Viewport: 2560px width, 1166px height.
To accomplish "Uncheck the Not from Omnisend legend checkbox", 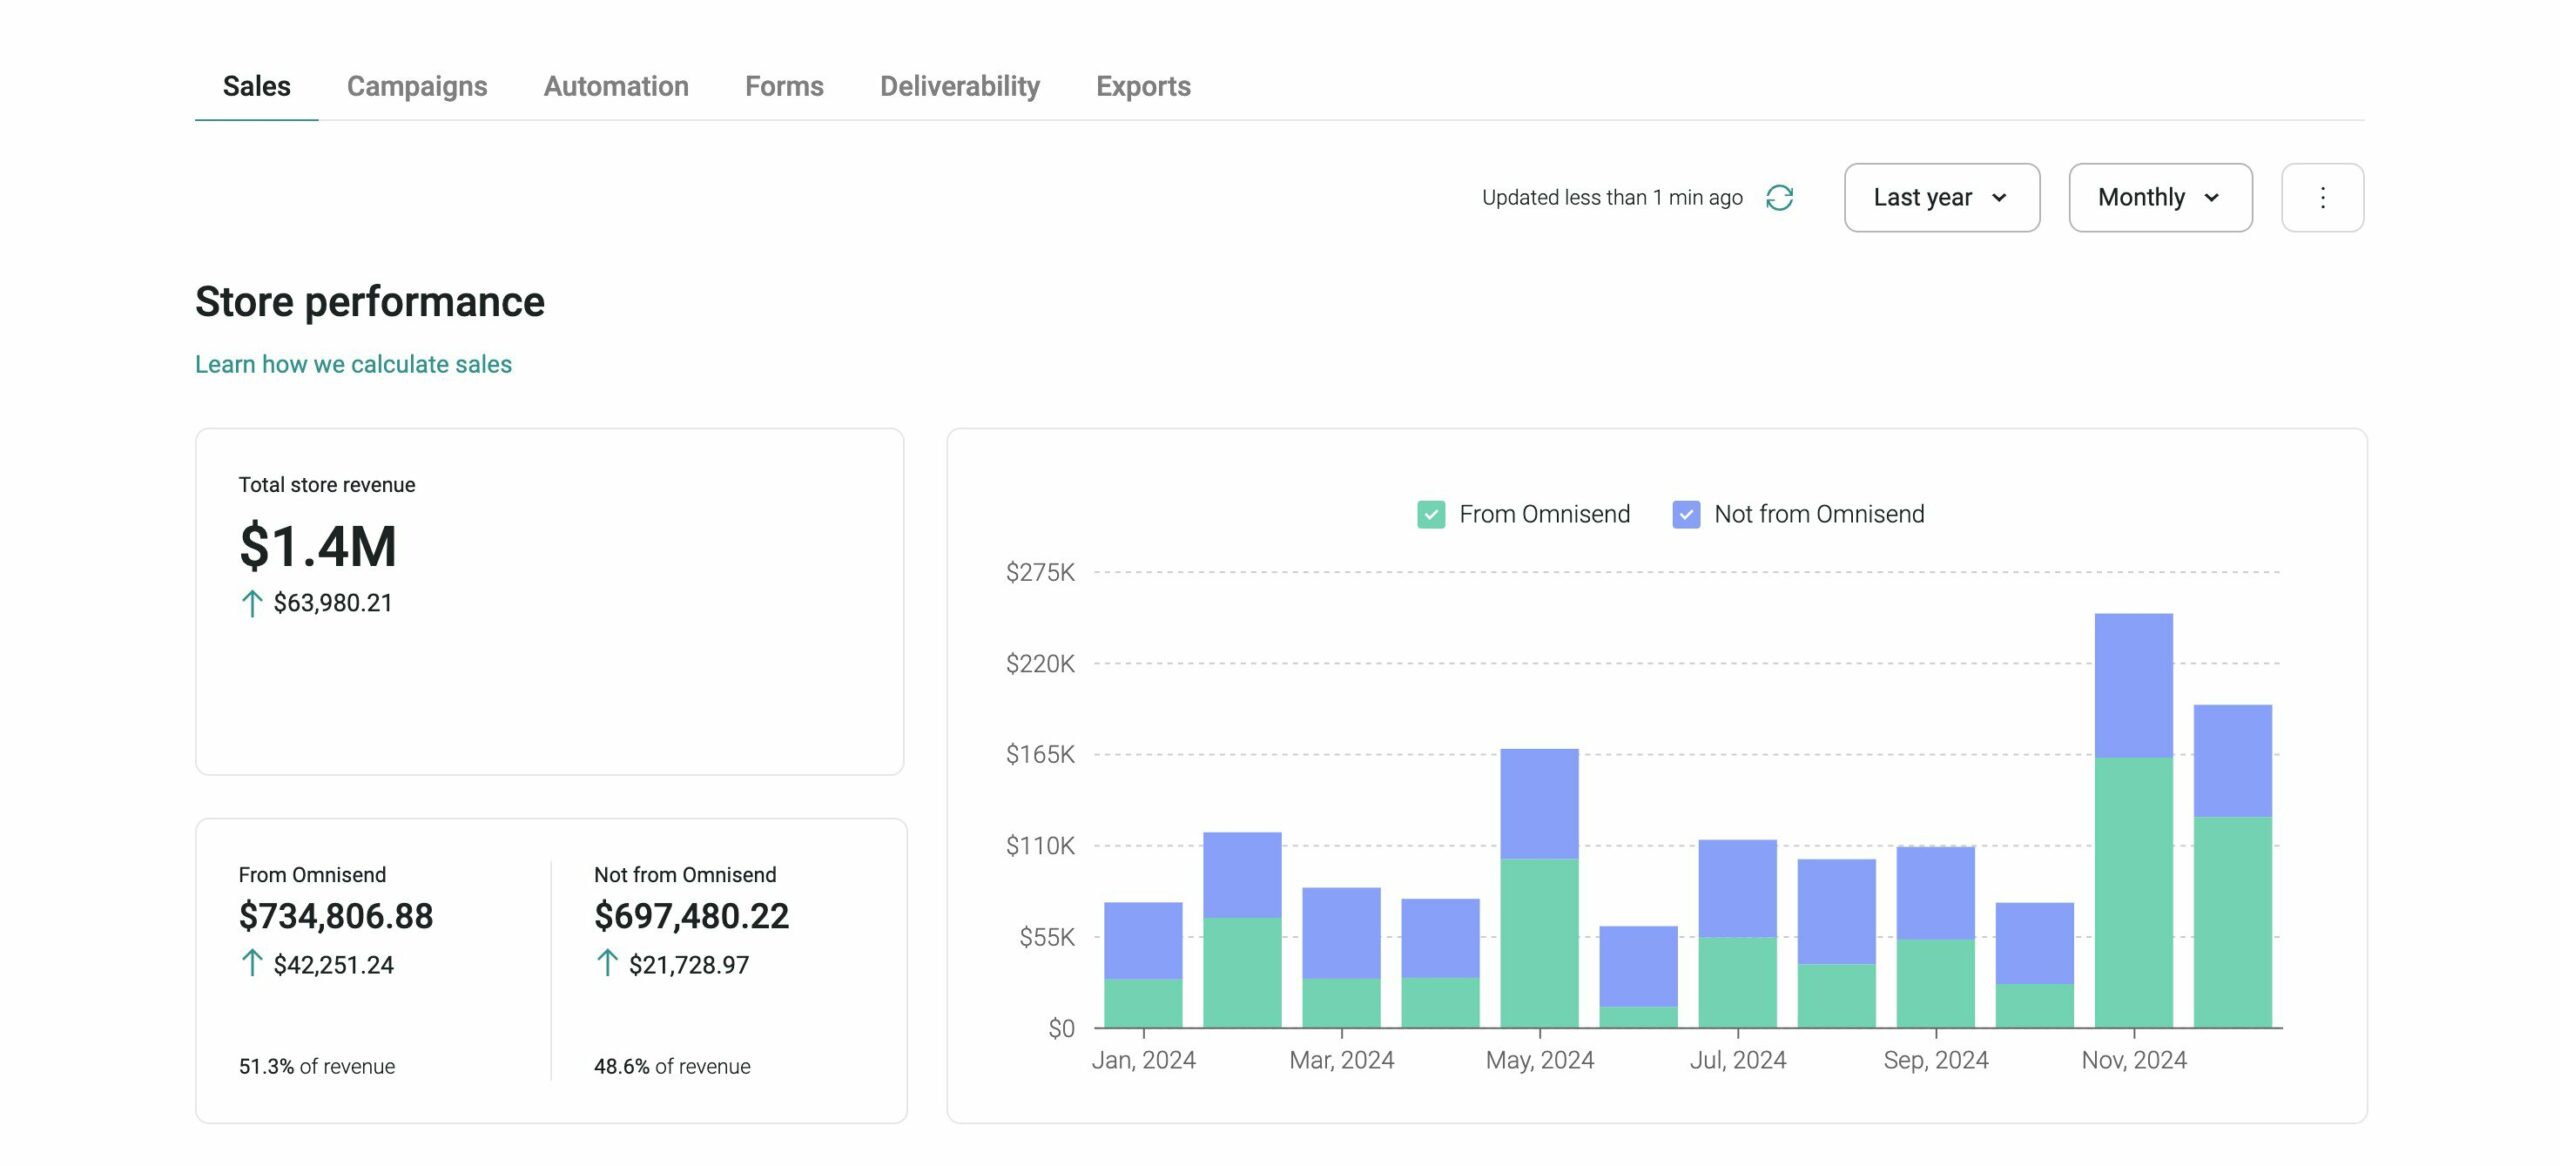I will pyautogui.click(x=1686, y=514).
